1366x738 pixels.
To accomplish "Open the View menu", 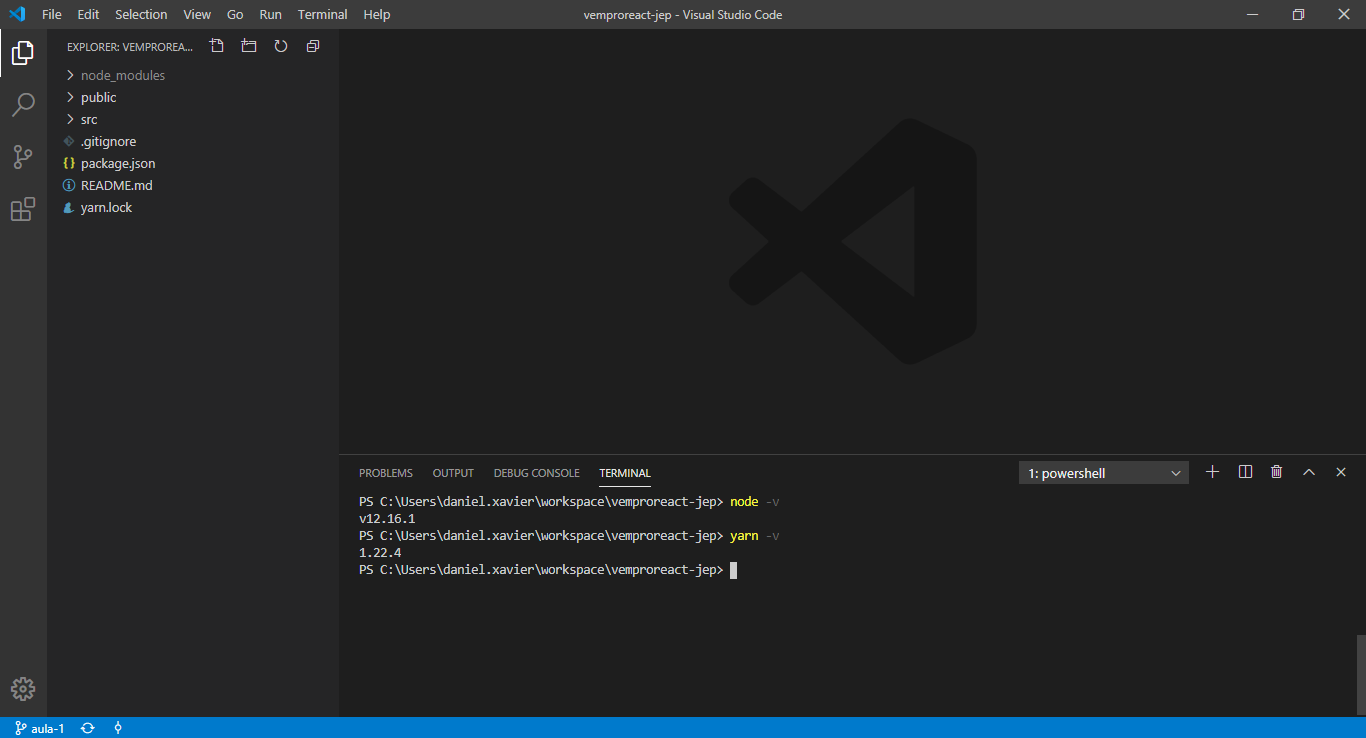I will pyautogui.click(x=197, y=14).
